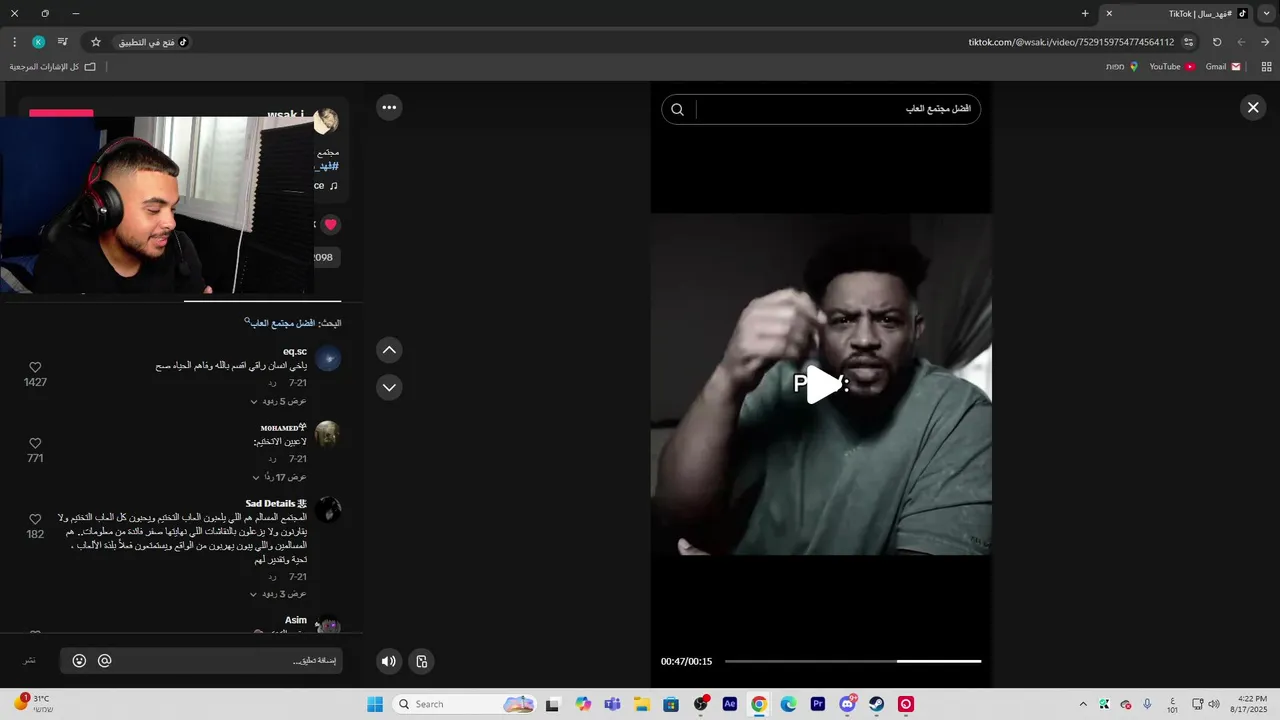Expand 3 replies under Sad Details comment
Screen dimensions: 1280x720
point(279,594)
